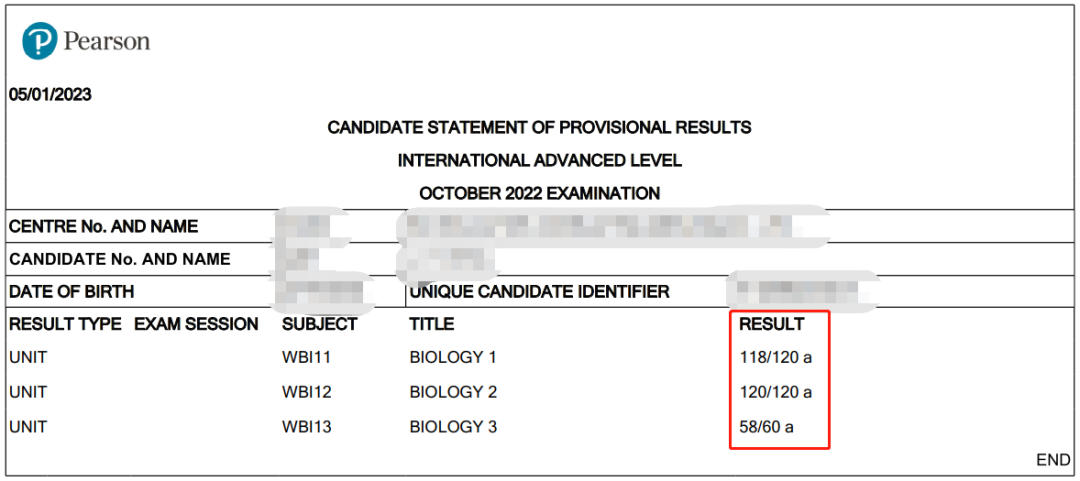Image resolution: width=1080 pixels, height=481 pixels.
Task: Click the Subject column header
Action: pyautogui.click(x=320, y=324)
